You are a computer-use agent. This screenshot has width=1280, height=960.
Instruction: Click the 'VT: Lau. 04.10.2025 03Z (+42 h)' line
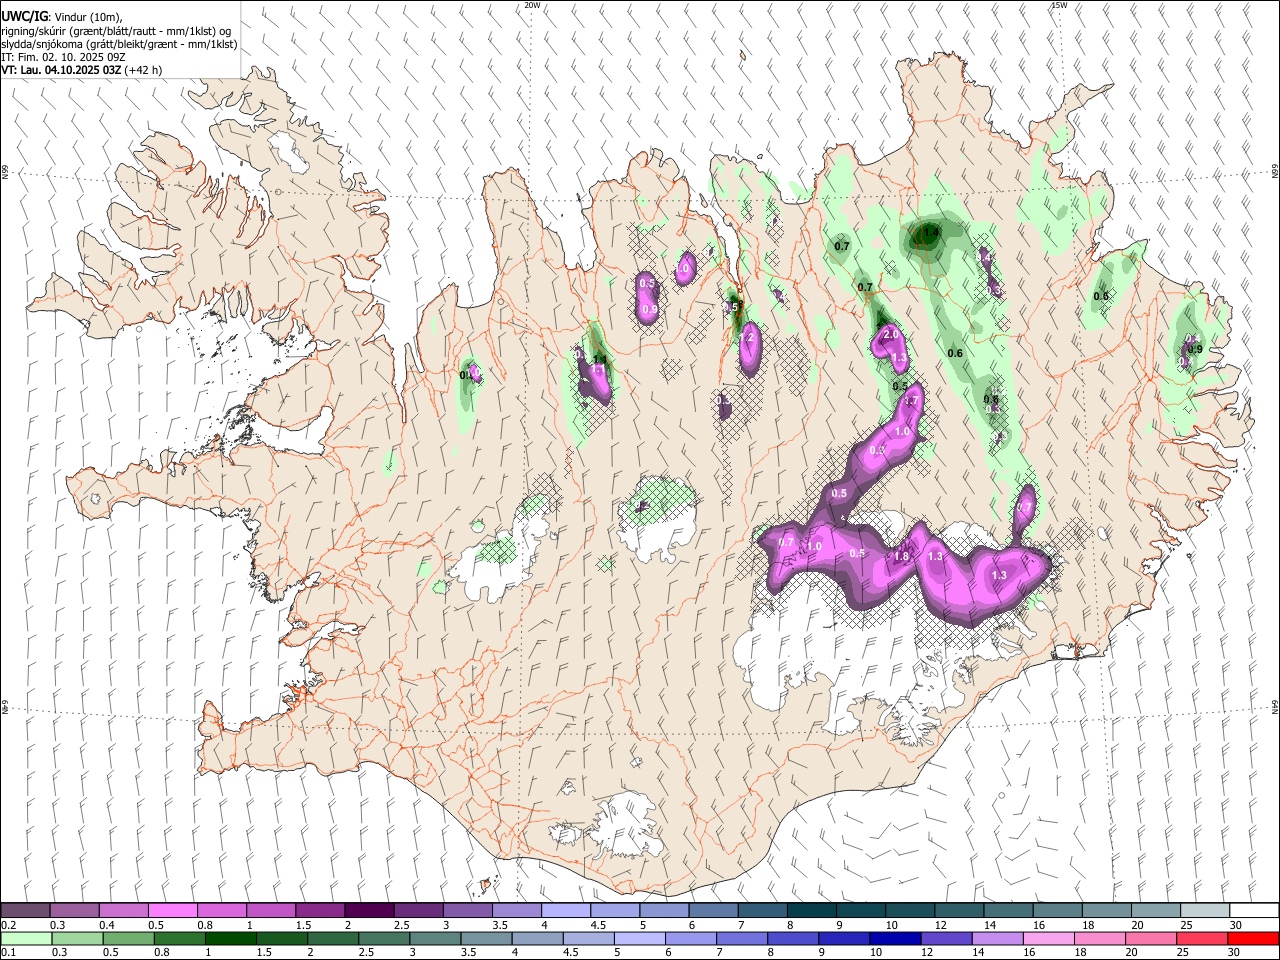[x=82, y=70]
